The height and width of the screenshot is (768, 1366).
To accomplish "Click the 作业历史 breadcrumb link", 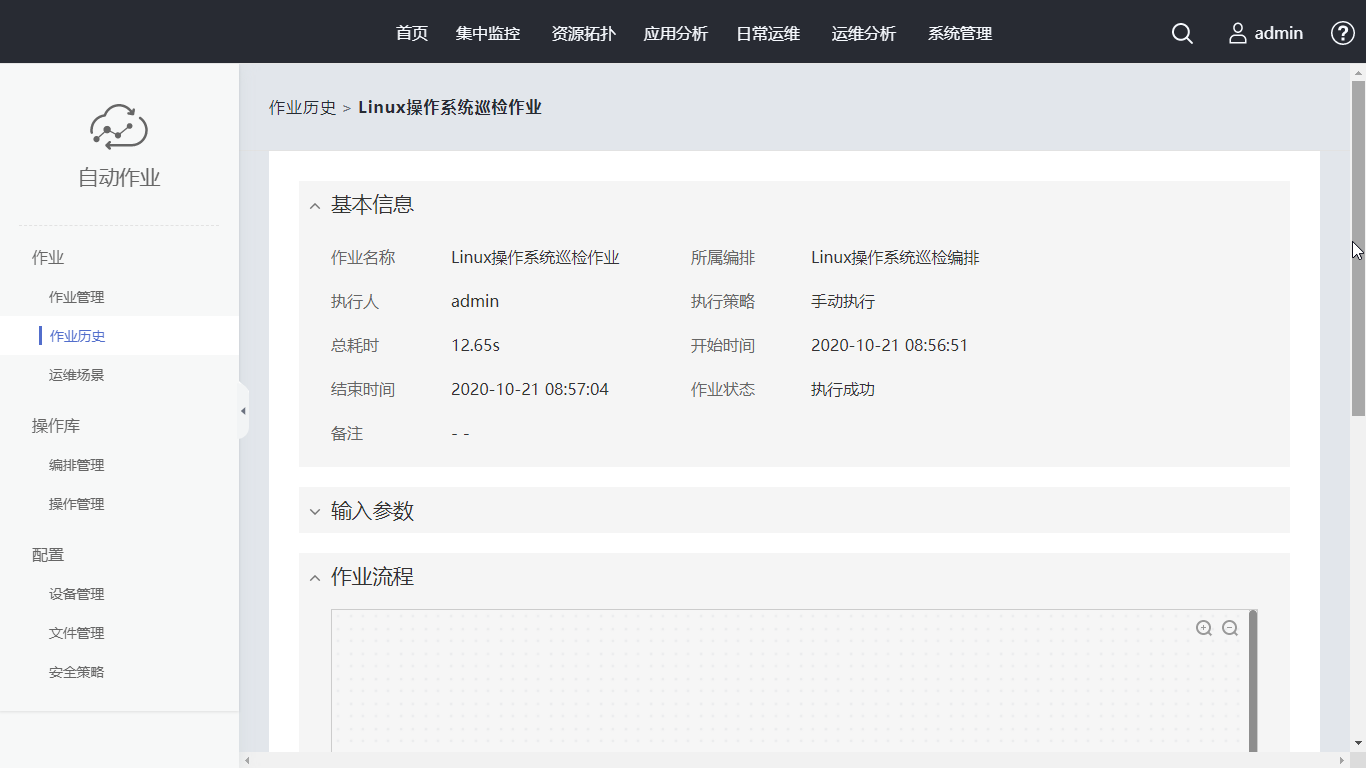I will [x=302, y=108].
